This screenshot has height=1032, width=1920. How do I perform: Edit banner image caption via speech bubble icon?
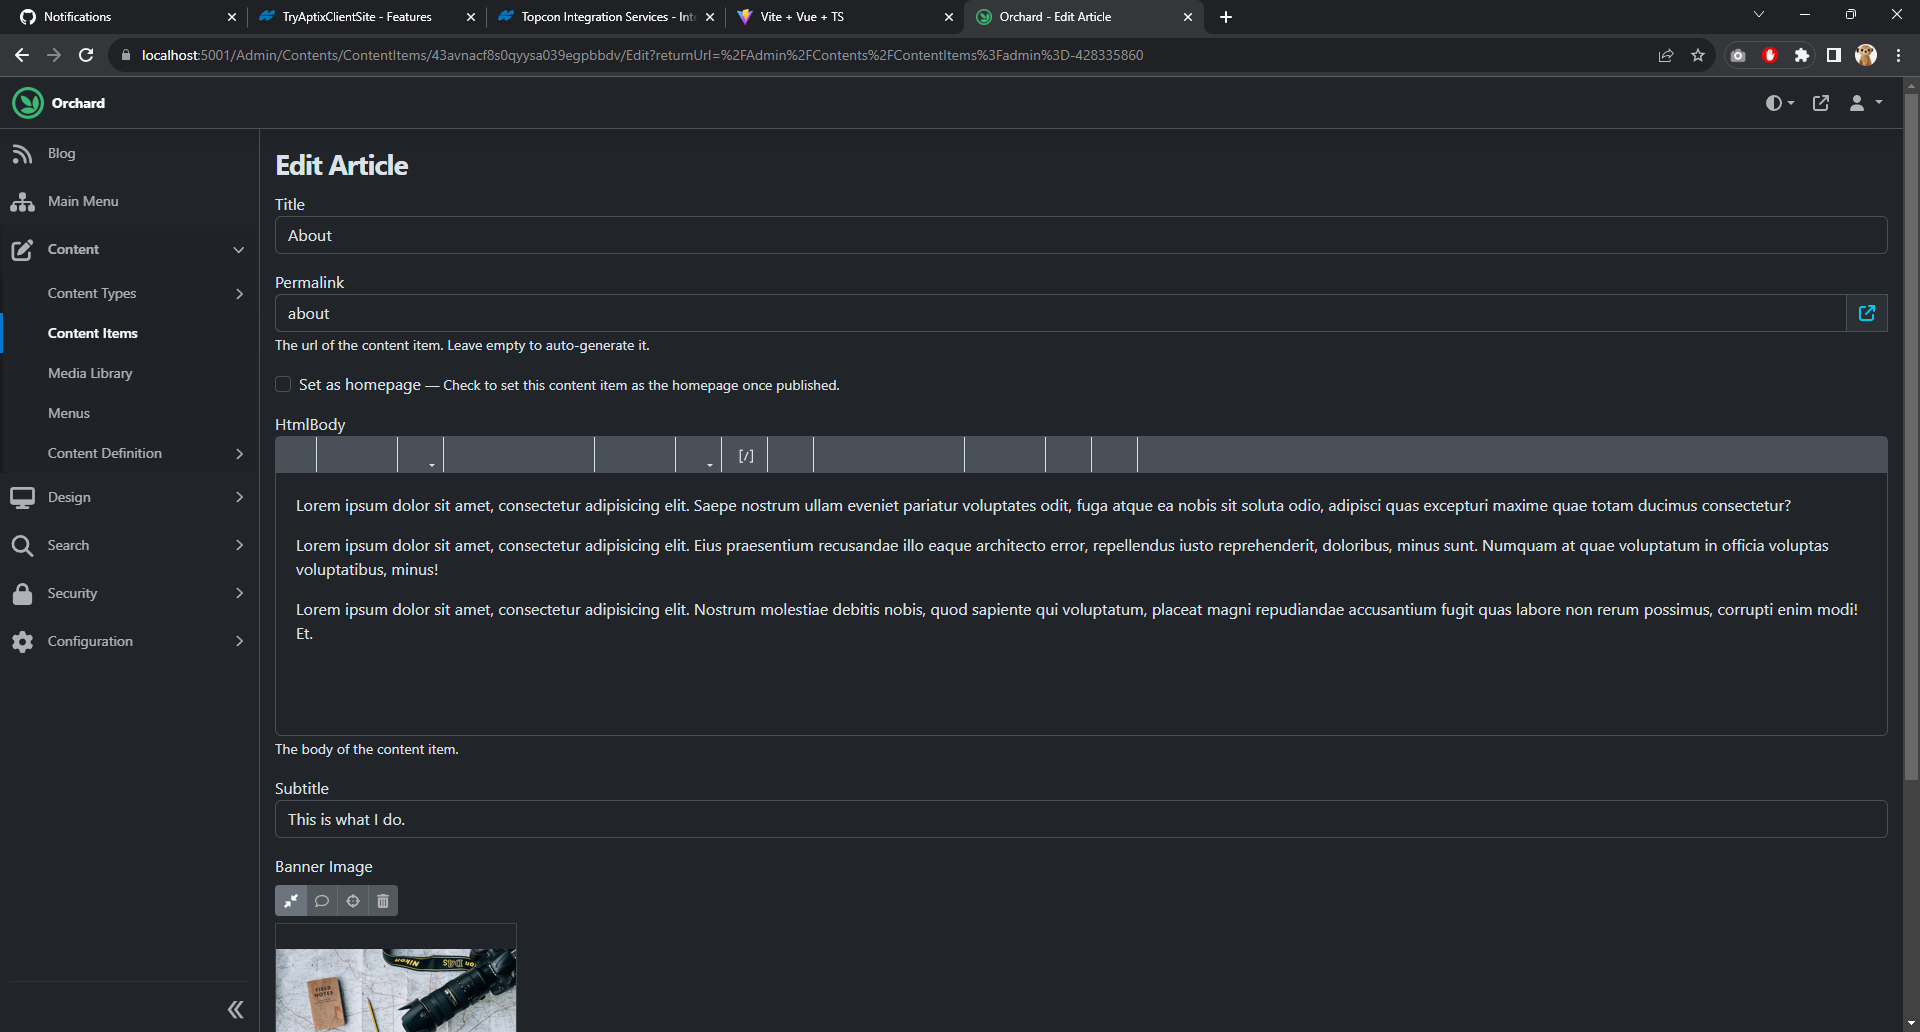point(322,900)
